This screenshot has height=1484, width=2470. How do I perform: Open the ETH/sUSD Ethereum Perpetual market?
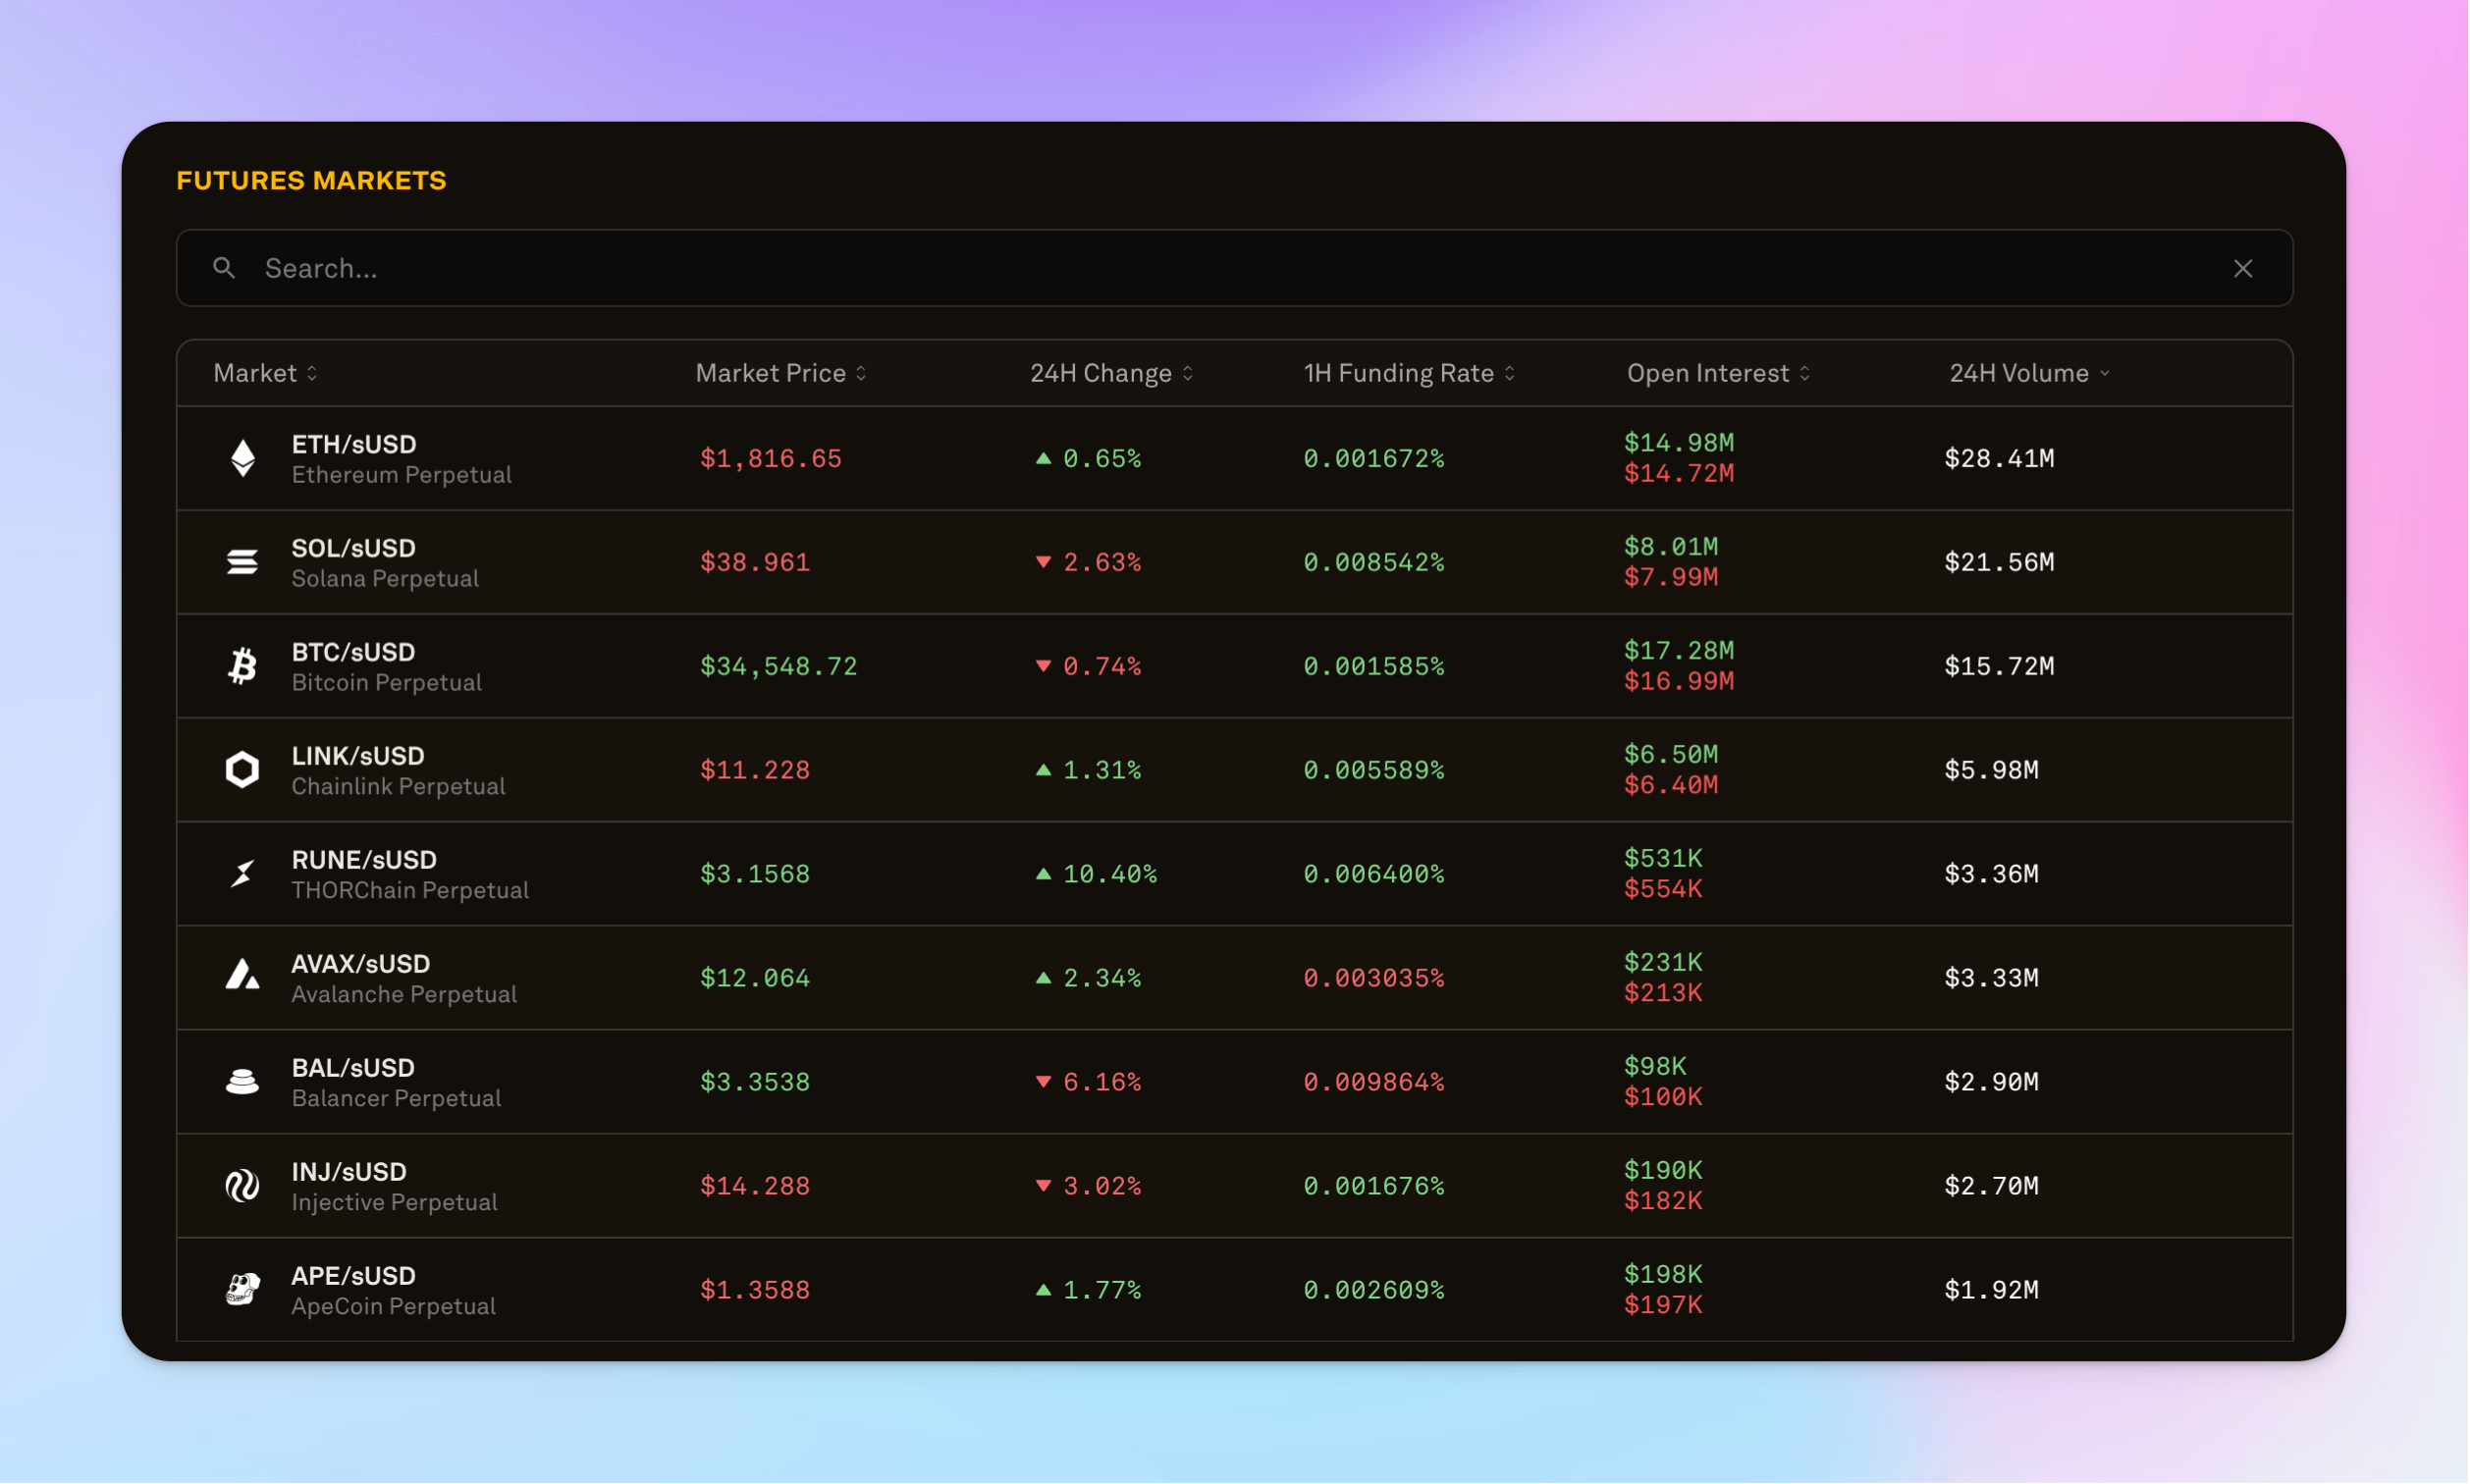tap(401, 459)
